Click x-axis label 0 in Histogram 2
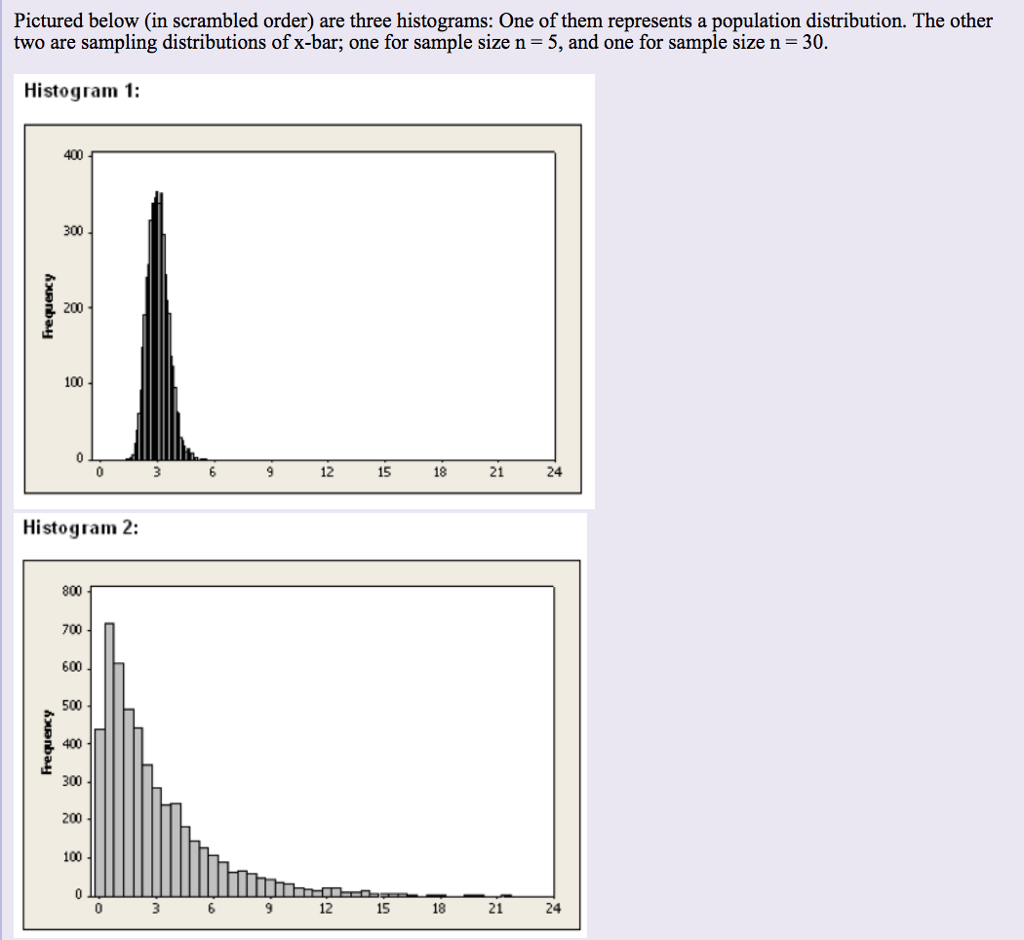1024x940 pixels. click(x=98, y=908)
